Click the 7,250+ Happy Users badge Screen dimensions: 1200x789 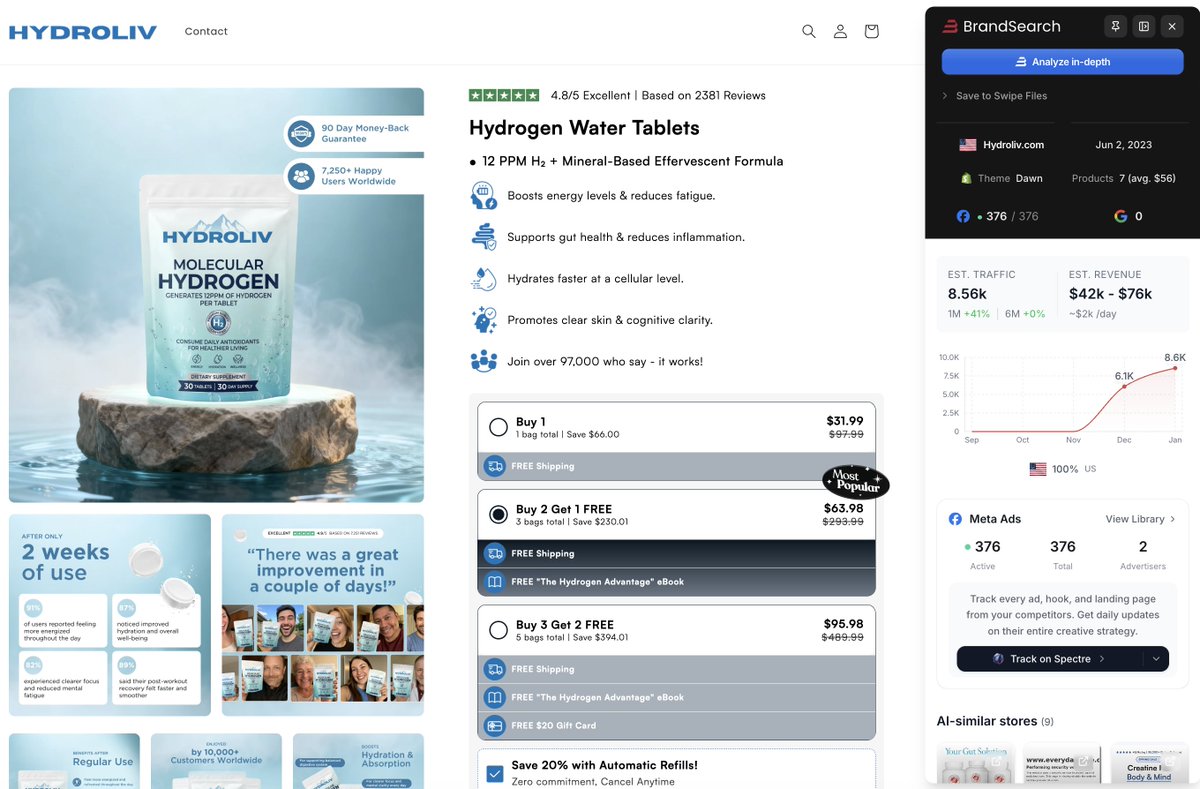(x=354, y=176)
